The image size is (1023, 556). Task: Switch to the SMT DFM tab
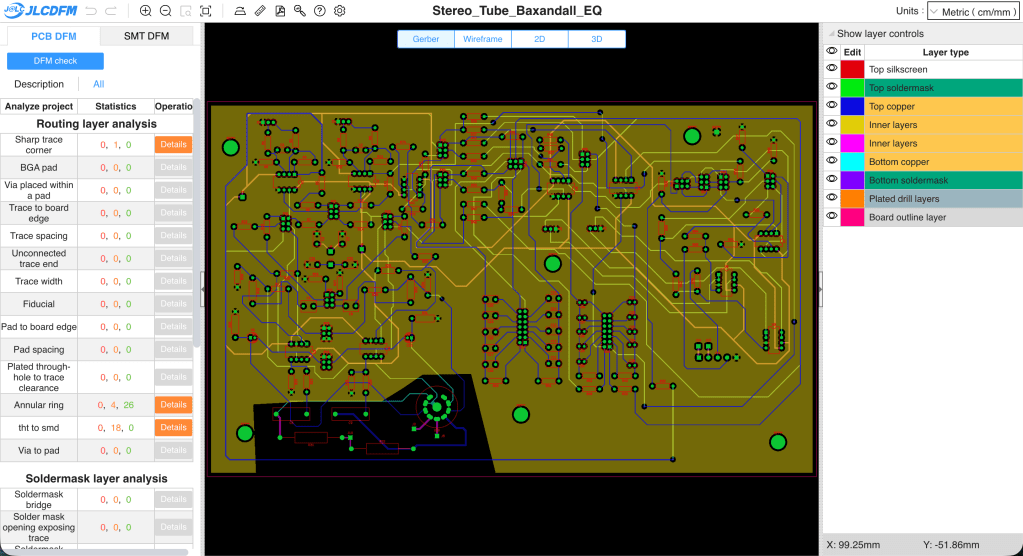(x=145, y=36)
